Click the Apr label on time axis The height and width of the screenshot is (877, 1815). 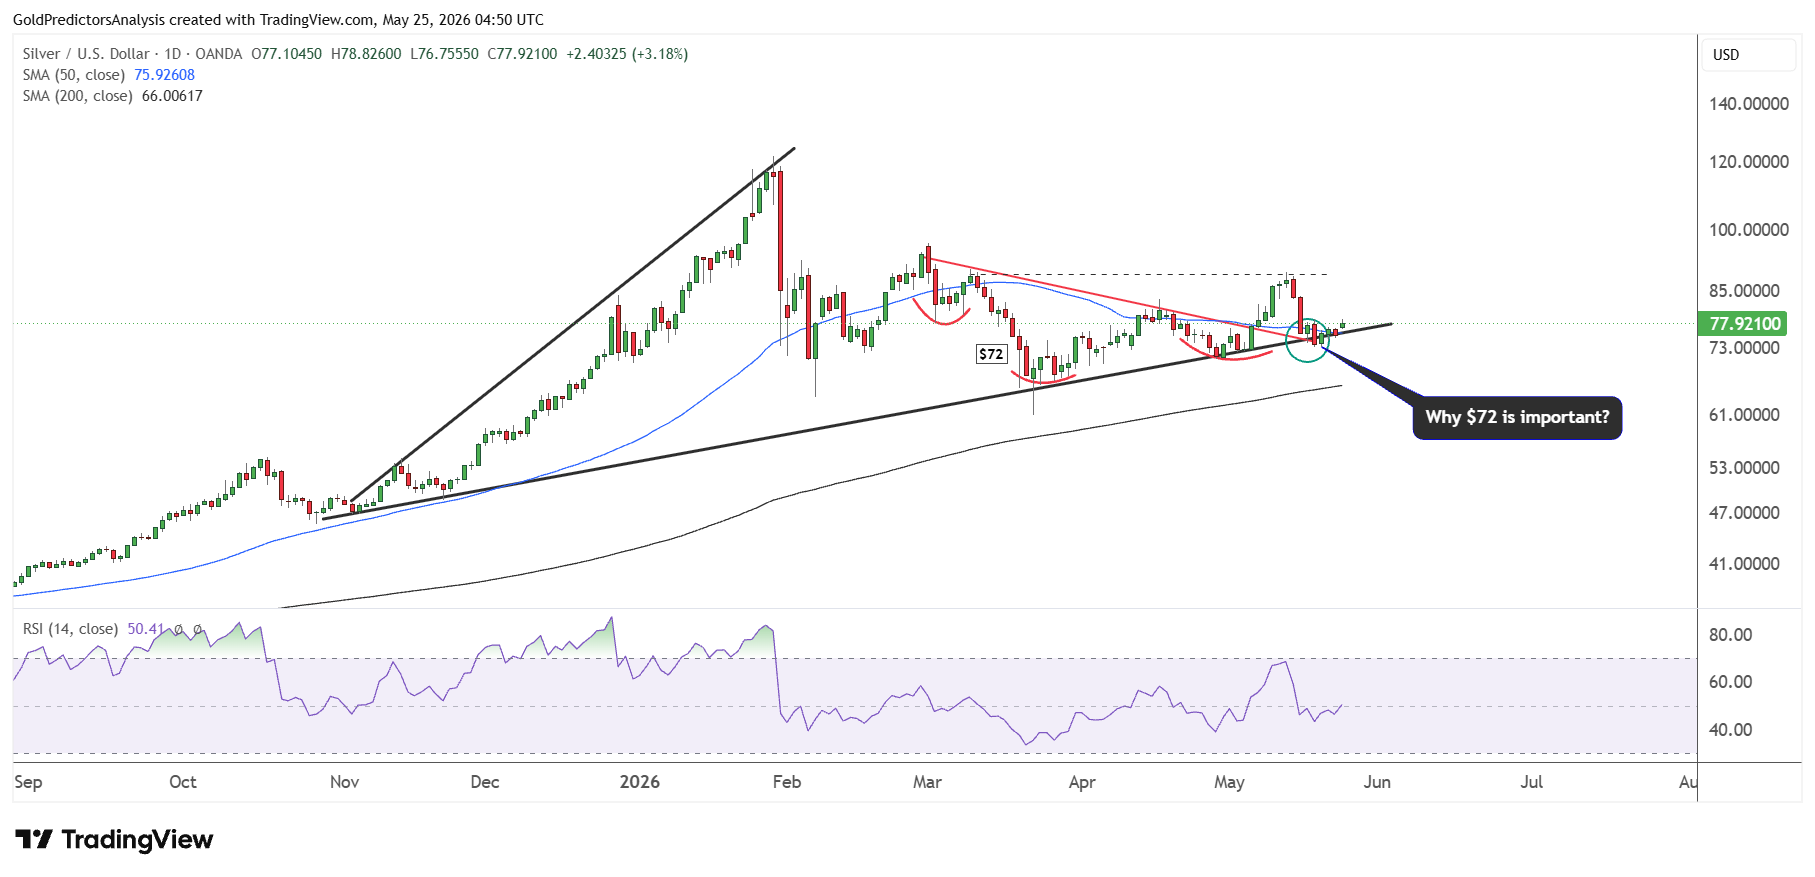coord(1082,782)
